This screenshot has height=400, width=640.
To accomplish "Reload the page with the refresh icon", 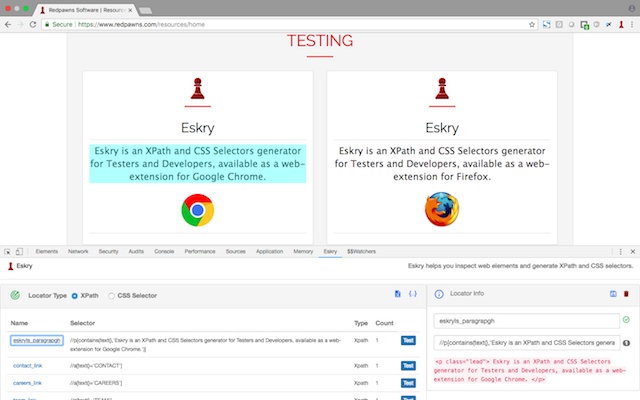I will (x=33, y=24).
